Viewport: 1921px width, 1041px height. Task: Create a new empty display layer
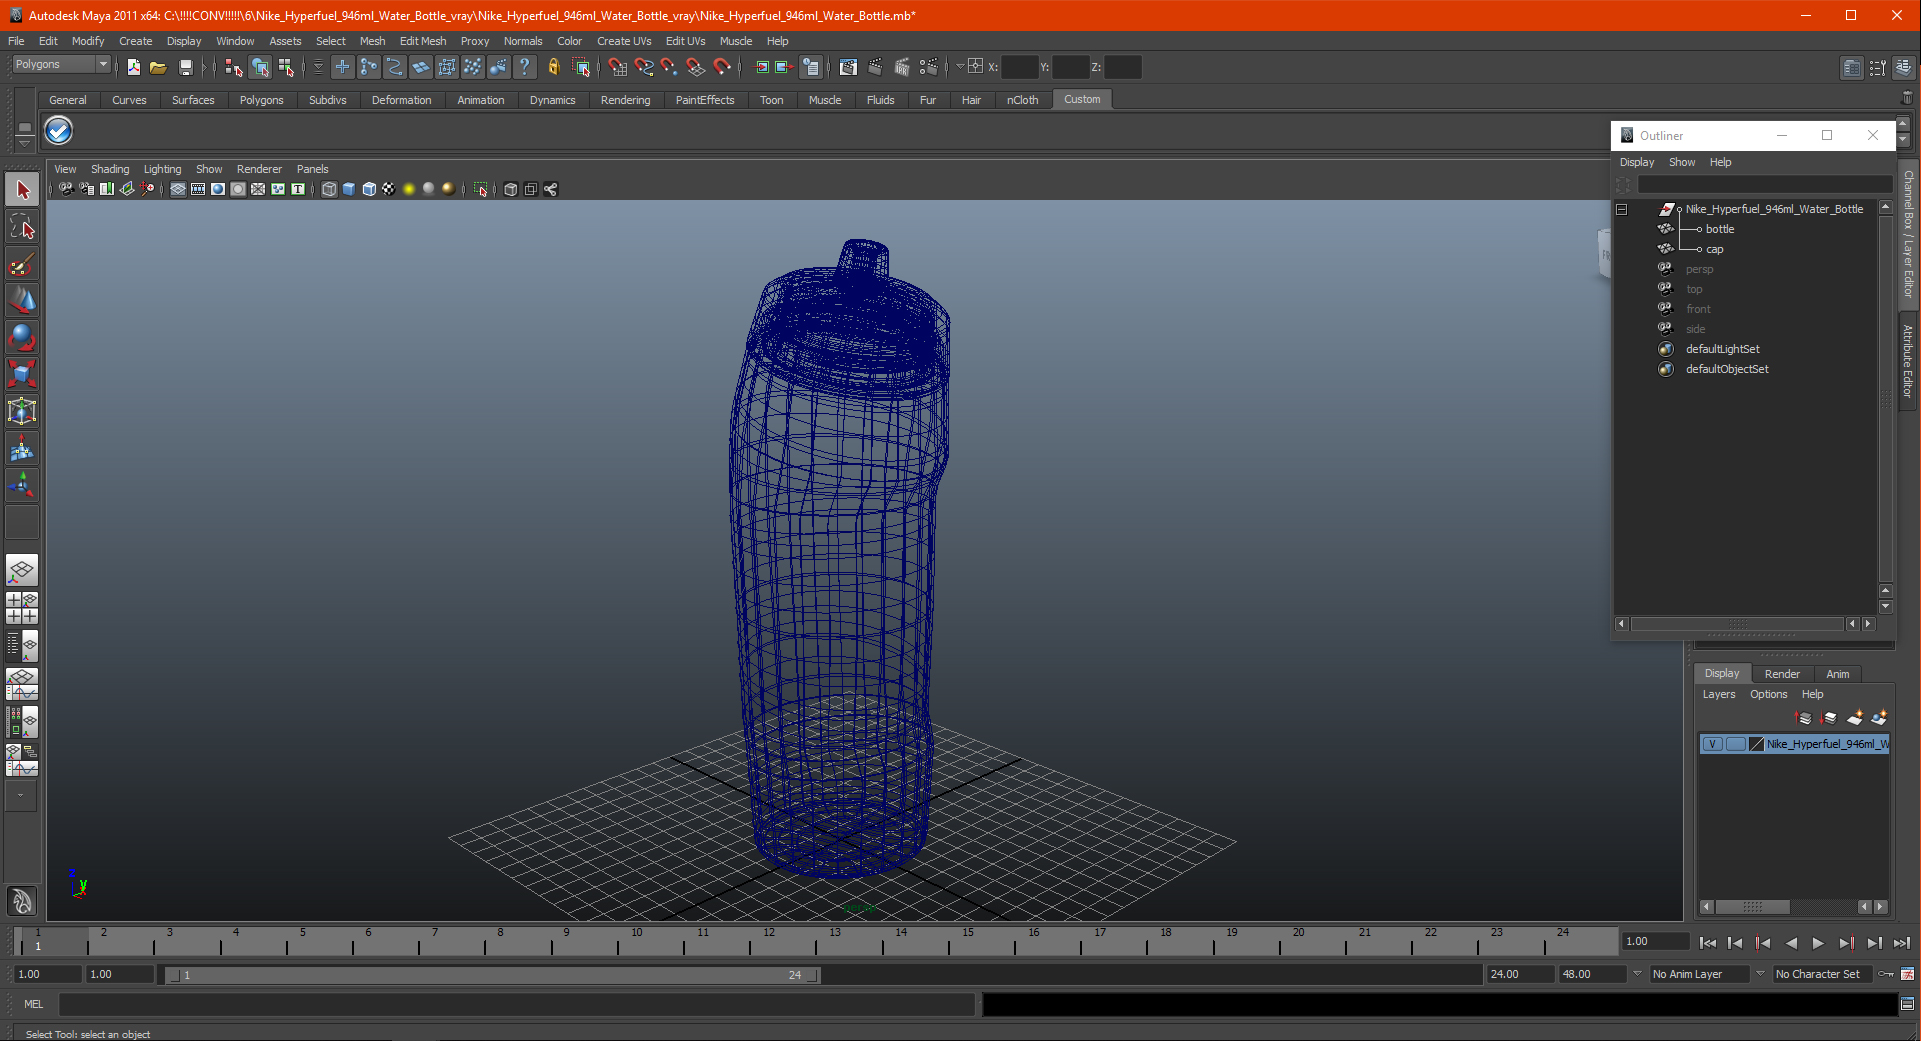pos(1855,718)
